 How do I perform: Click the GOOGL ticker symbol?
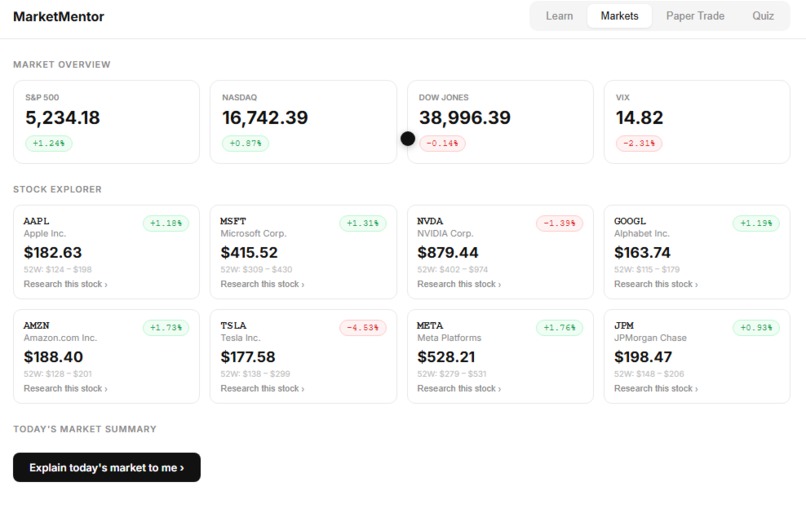tap(630, 221)
